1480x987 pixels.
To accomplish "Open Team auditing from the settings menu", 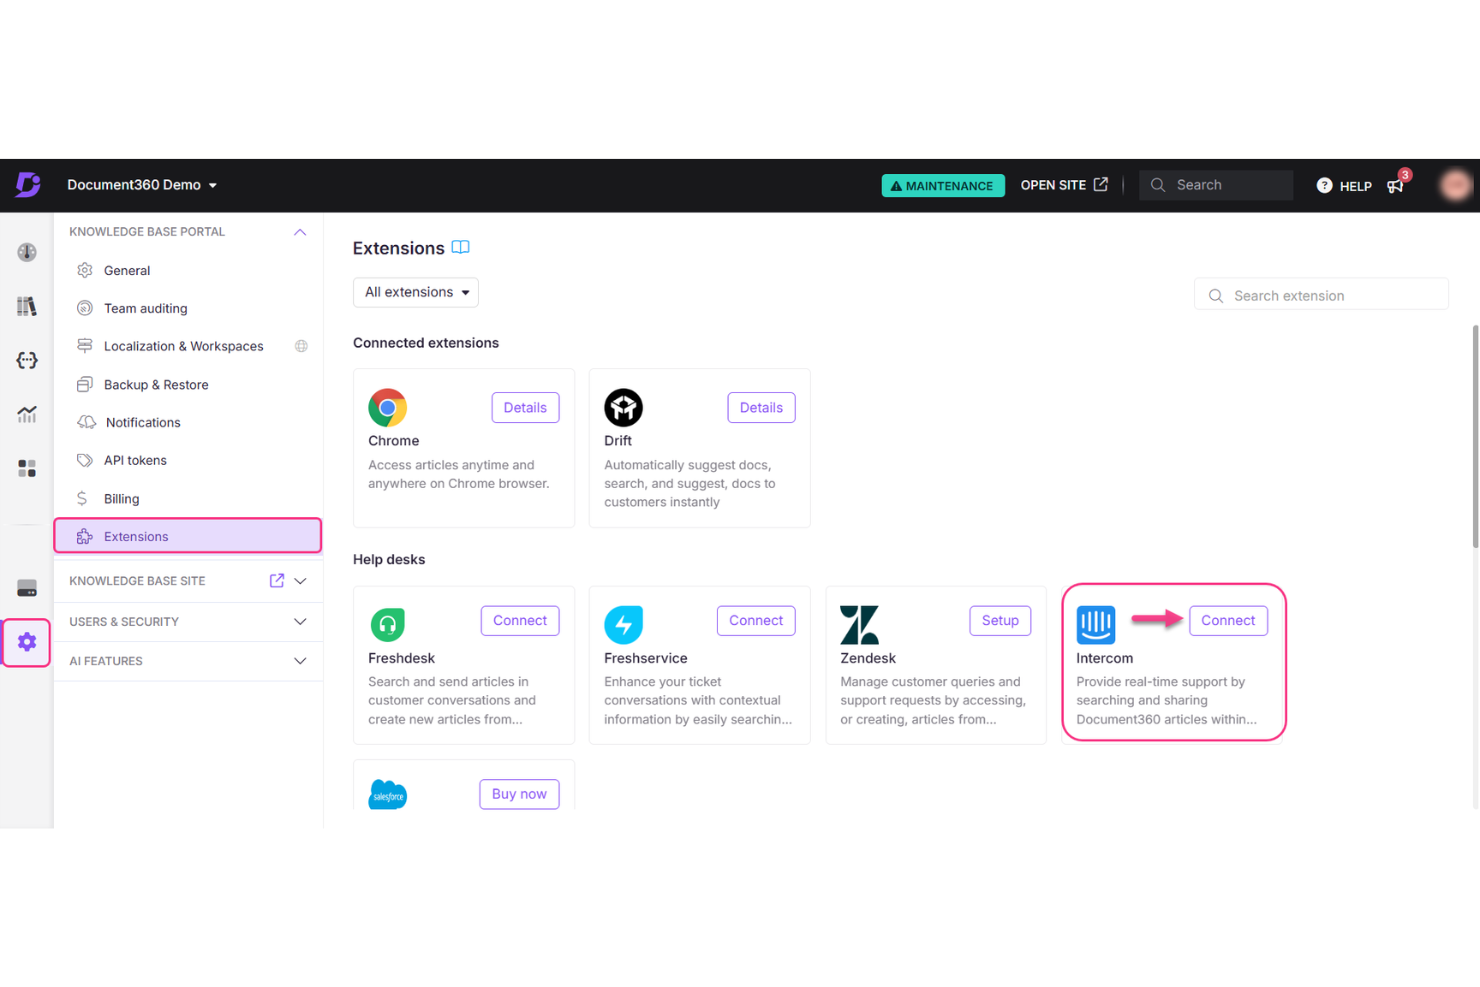I will (145, 308).
